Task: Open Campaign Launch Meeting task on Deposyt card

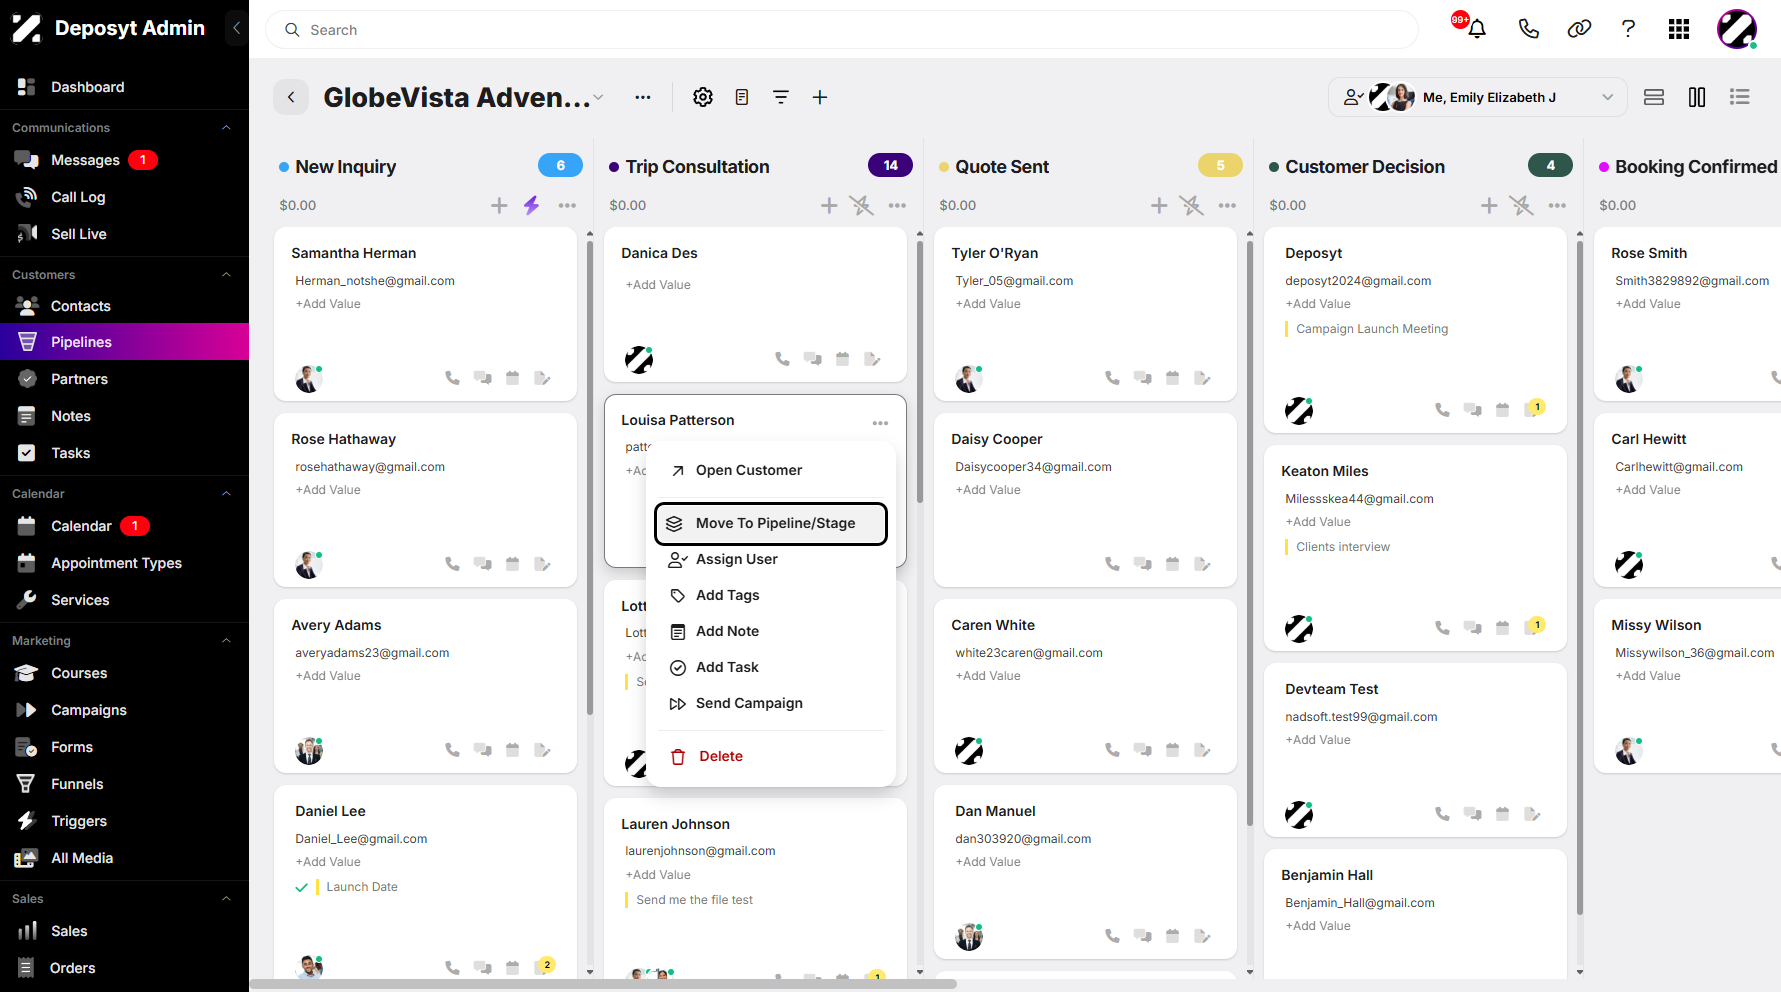Action: coord(1372,329)
